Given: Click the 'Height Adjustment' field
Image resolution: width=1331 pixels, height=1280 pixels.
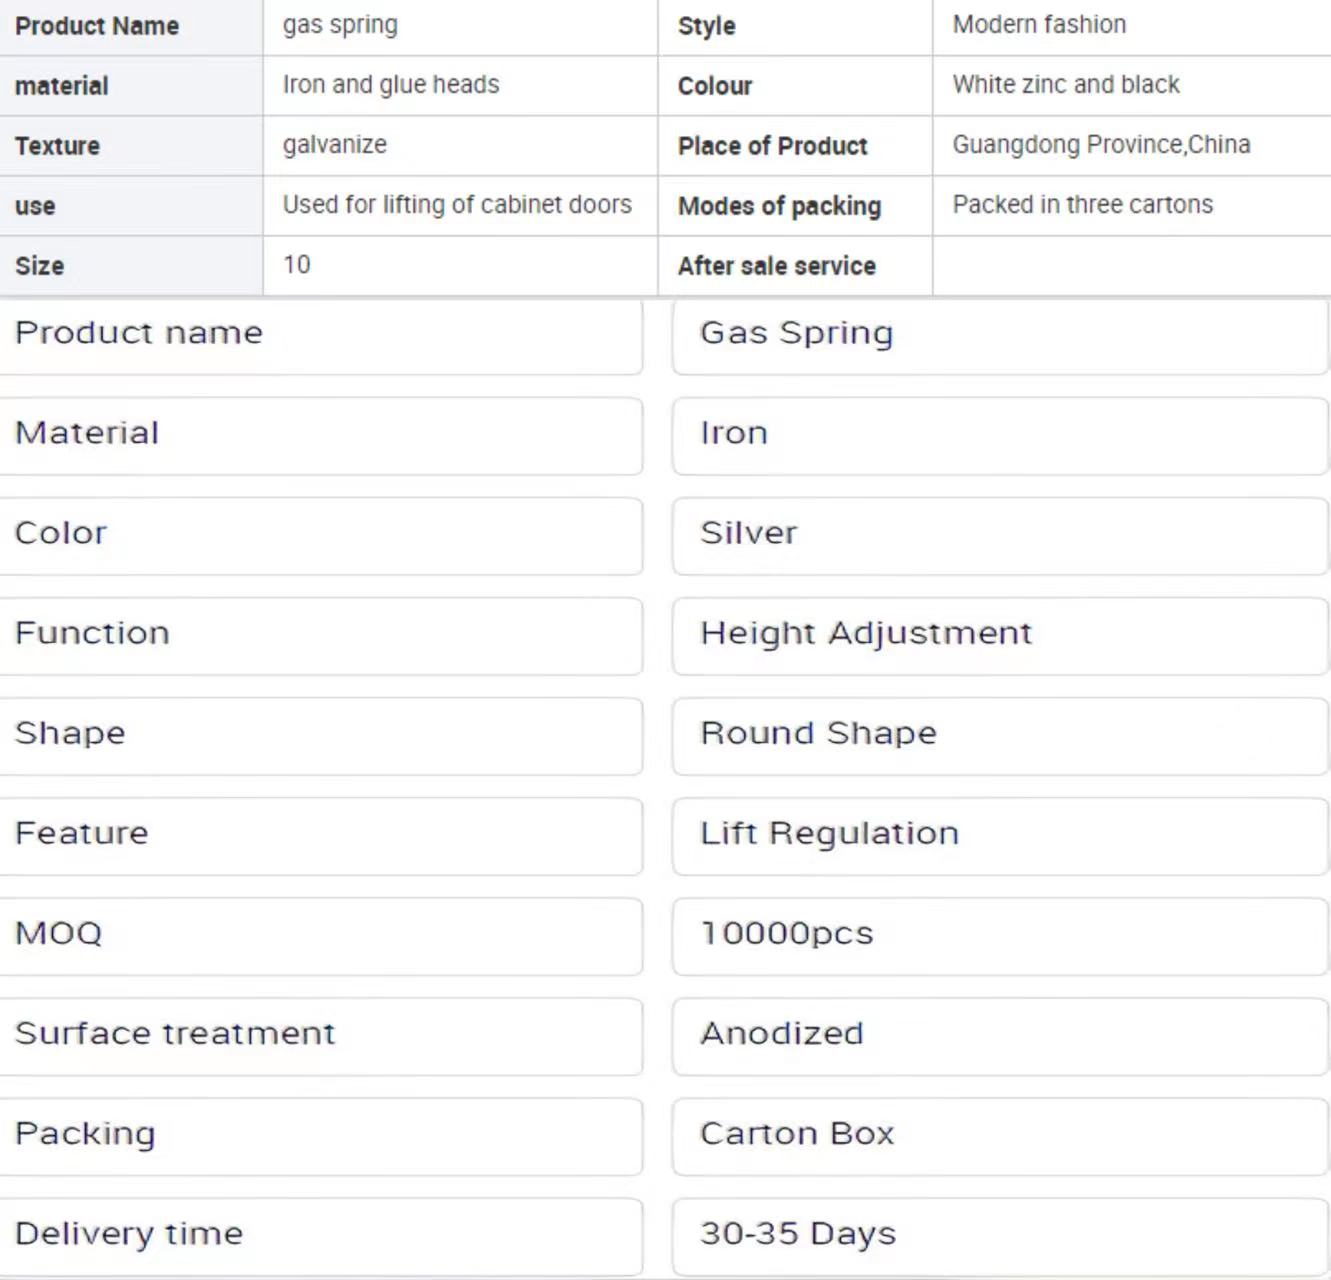Looking at the screenshot, I should tap(1000, 636).
